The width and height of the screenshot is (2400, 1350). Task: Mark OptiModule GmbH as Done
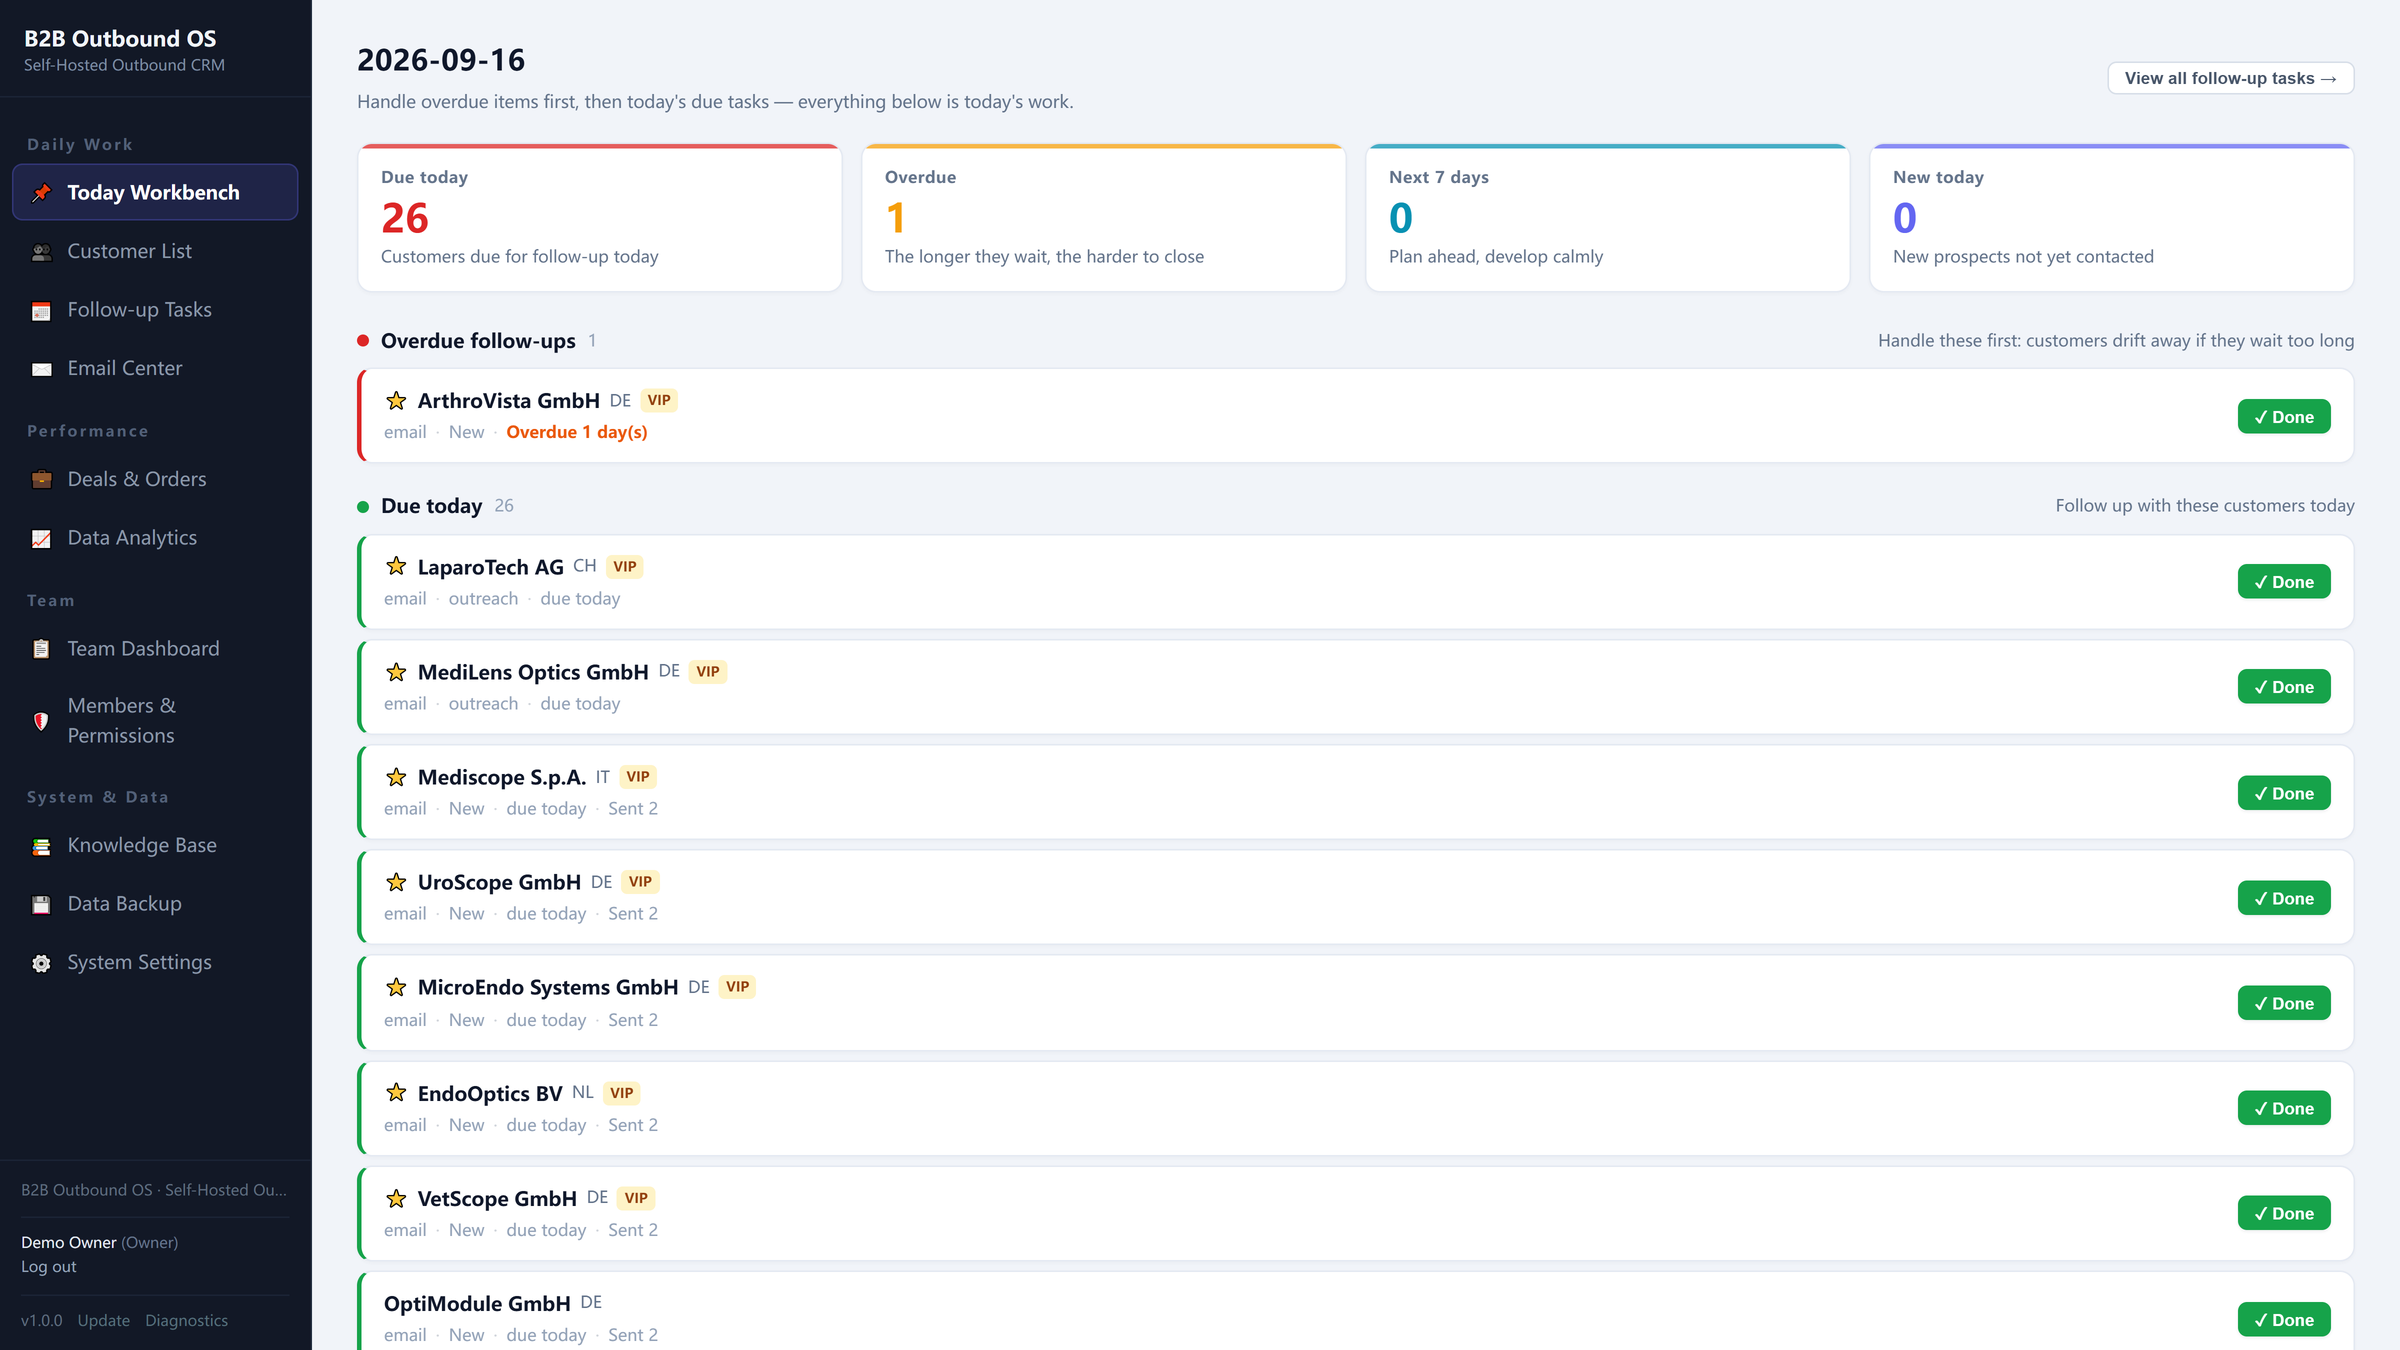(x=2284, y=1320)
